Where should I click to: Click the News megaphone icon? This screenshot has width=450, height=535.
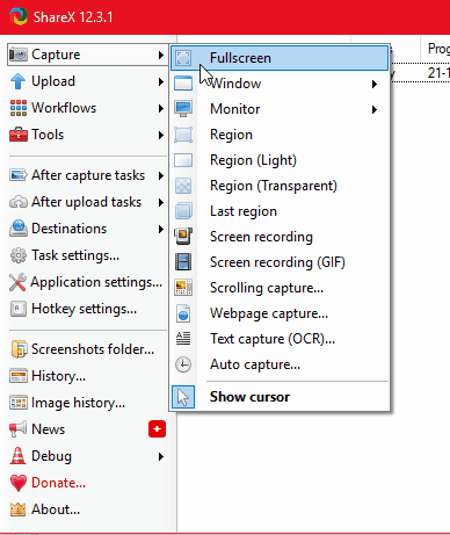(x=18, y=429)
